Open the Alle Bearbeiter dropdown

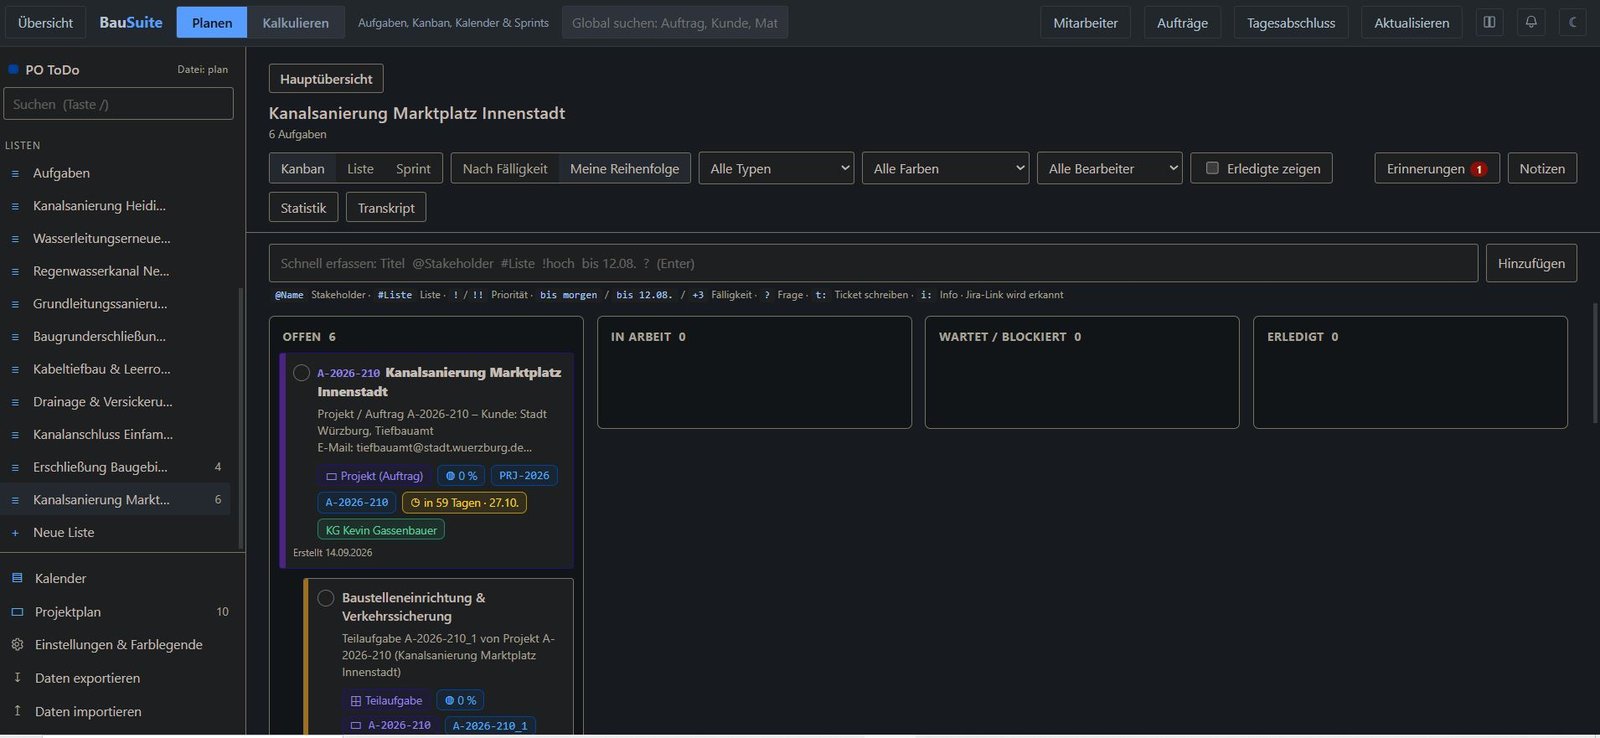pos(1110,168)
